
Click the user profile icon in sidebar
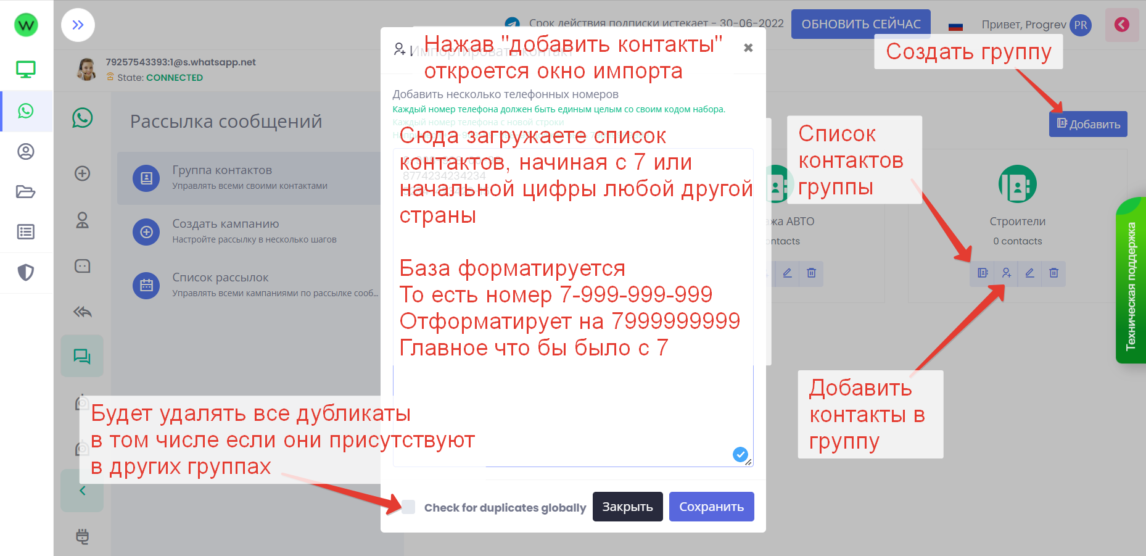pos(26,152)
